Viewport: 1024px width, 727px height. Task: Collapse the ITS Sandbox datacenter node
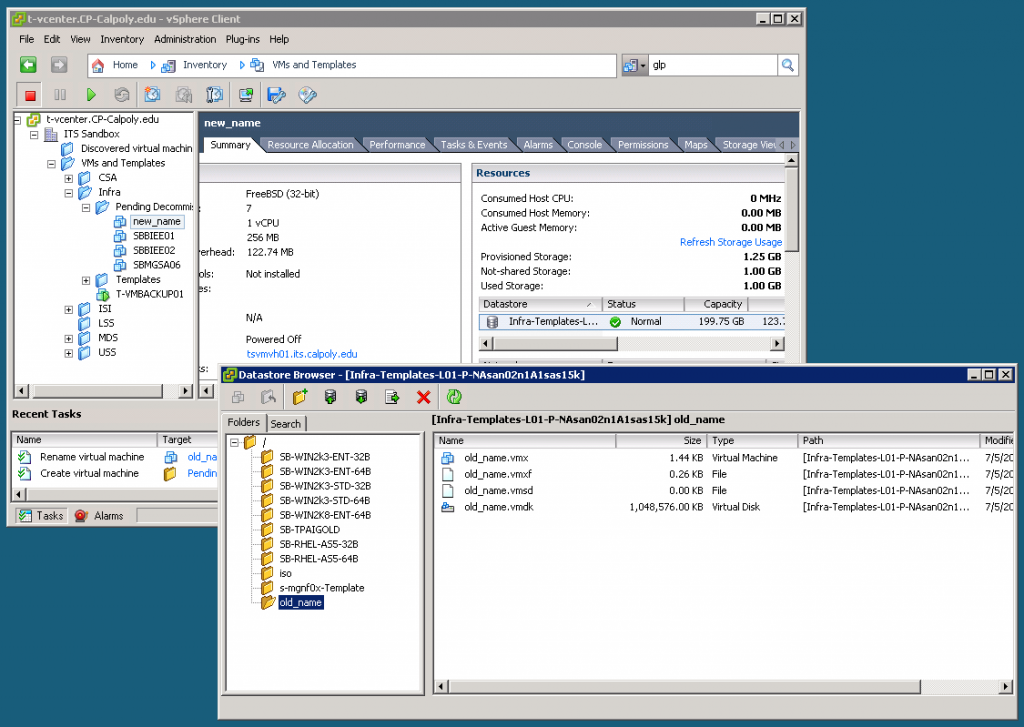click(34, 135)
